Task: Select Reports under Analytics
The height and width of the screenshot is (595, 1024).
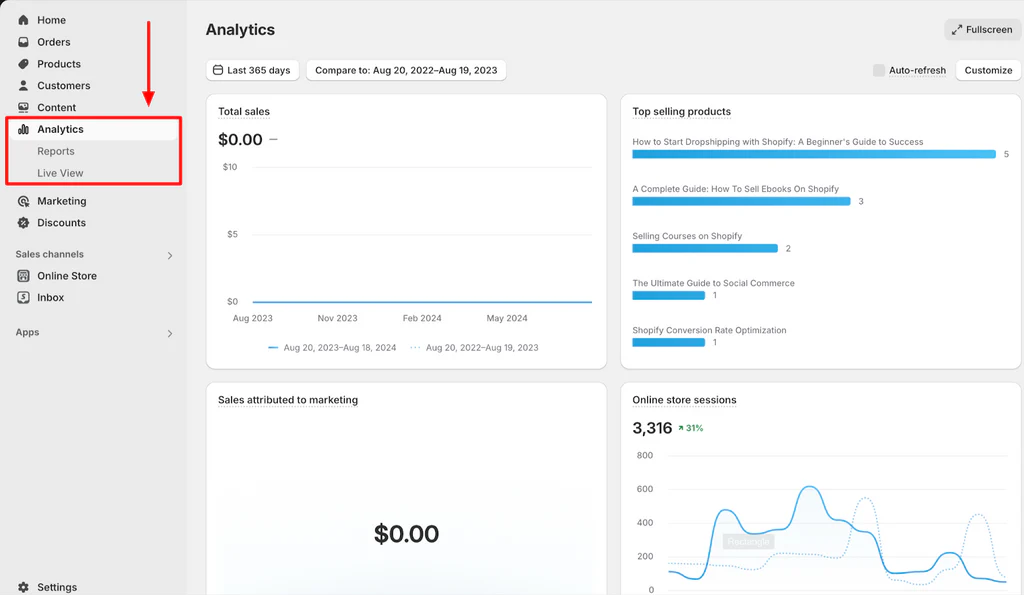Action: [55, 151]
